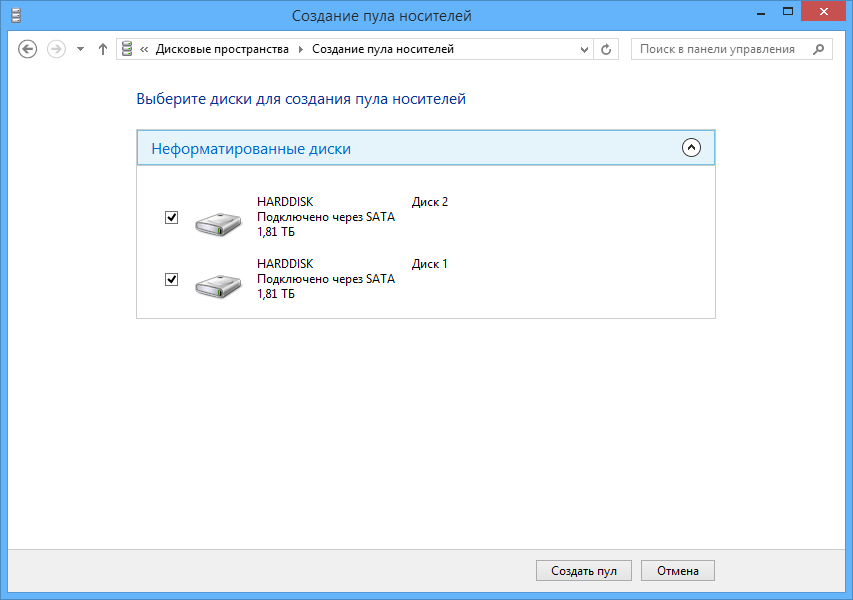Screen dimensions: 853x600
Task: Uncheck the Диск 2 disk checkbox
Action: pos(172,216)
